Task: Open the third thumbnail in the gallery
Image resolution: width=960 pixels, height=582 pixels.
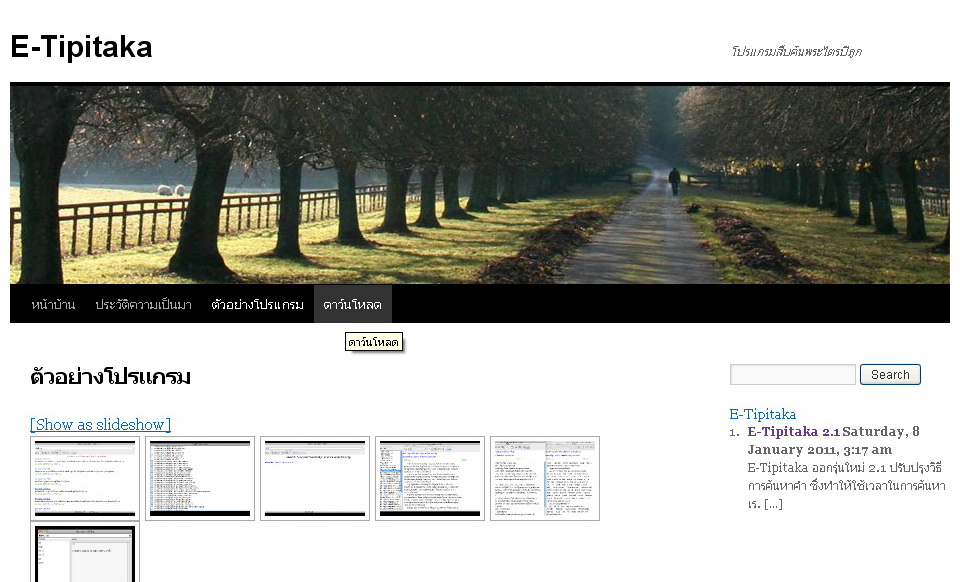Action: (315, 478)
